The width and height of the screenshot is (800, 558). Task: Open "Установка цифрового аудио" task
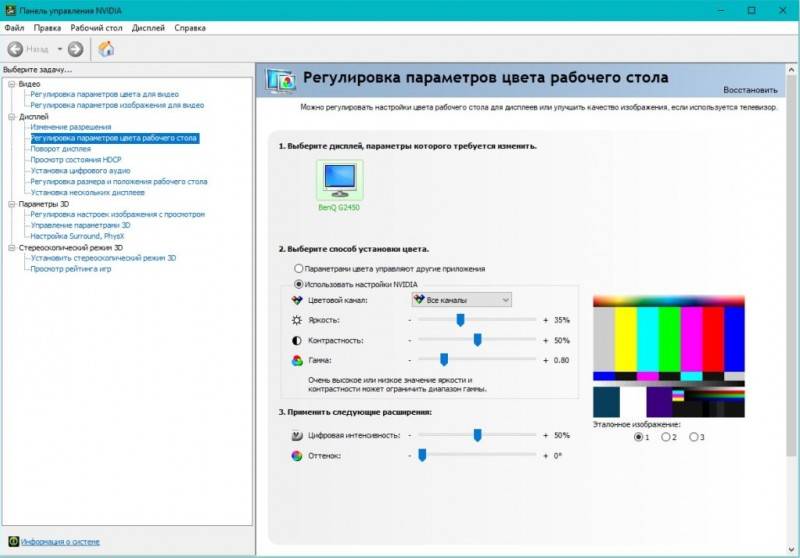pyautogui.click(x=81, y=171)
